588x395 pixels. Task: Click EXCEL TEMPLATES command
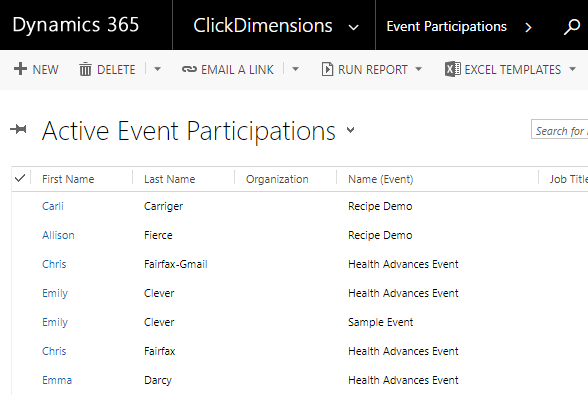click(x=513, y=70)
